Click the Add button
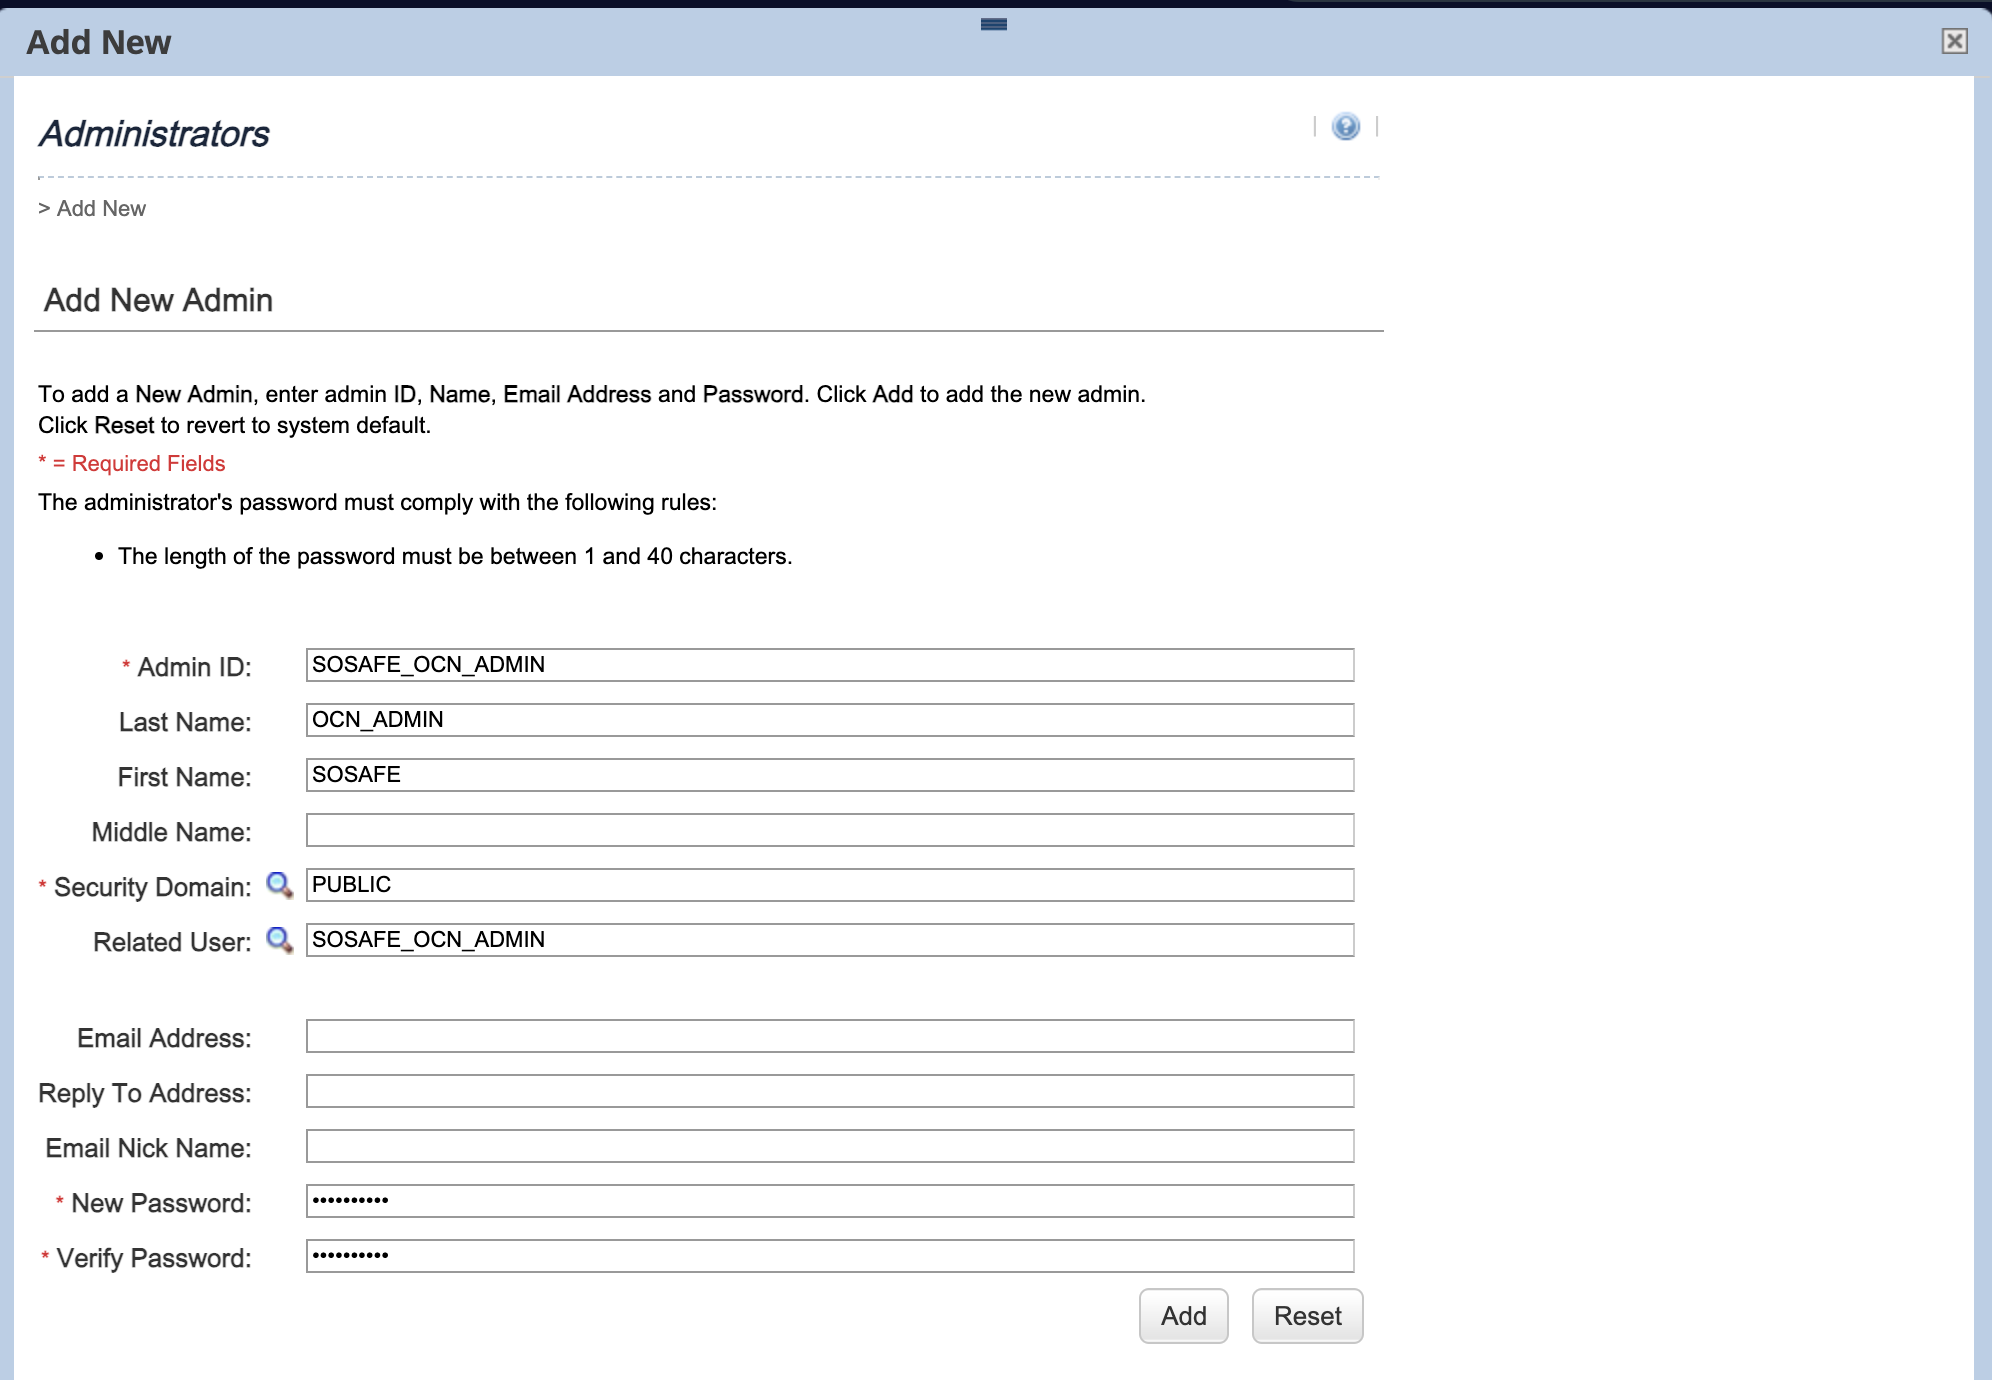Image resolution: width=1992 pixels, height=1380 pixels. click(x=1183, y=1316)
